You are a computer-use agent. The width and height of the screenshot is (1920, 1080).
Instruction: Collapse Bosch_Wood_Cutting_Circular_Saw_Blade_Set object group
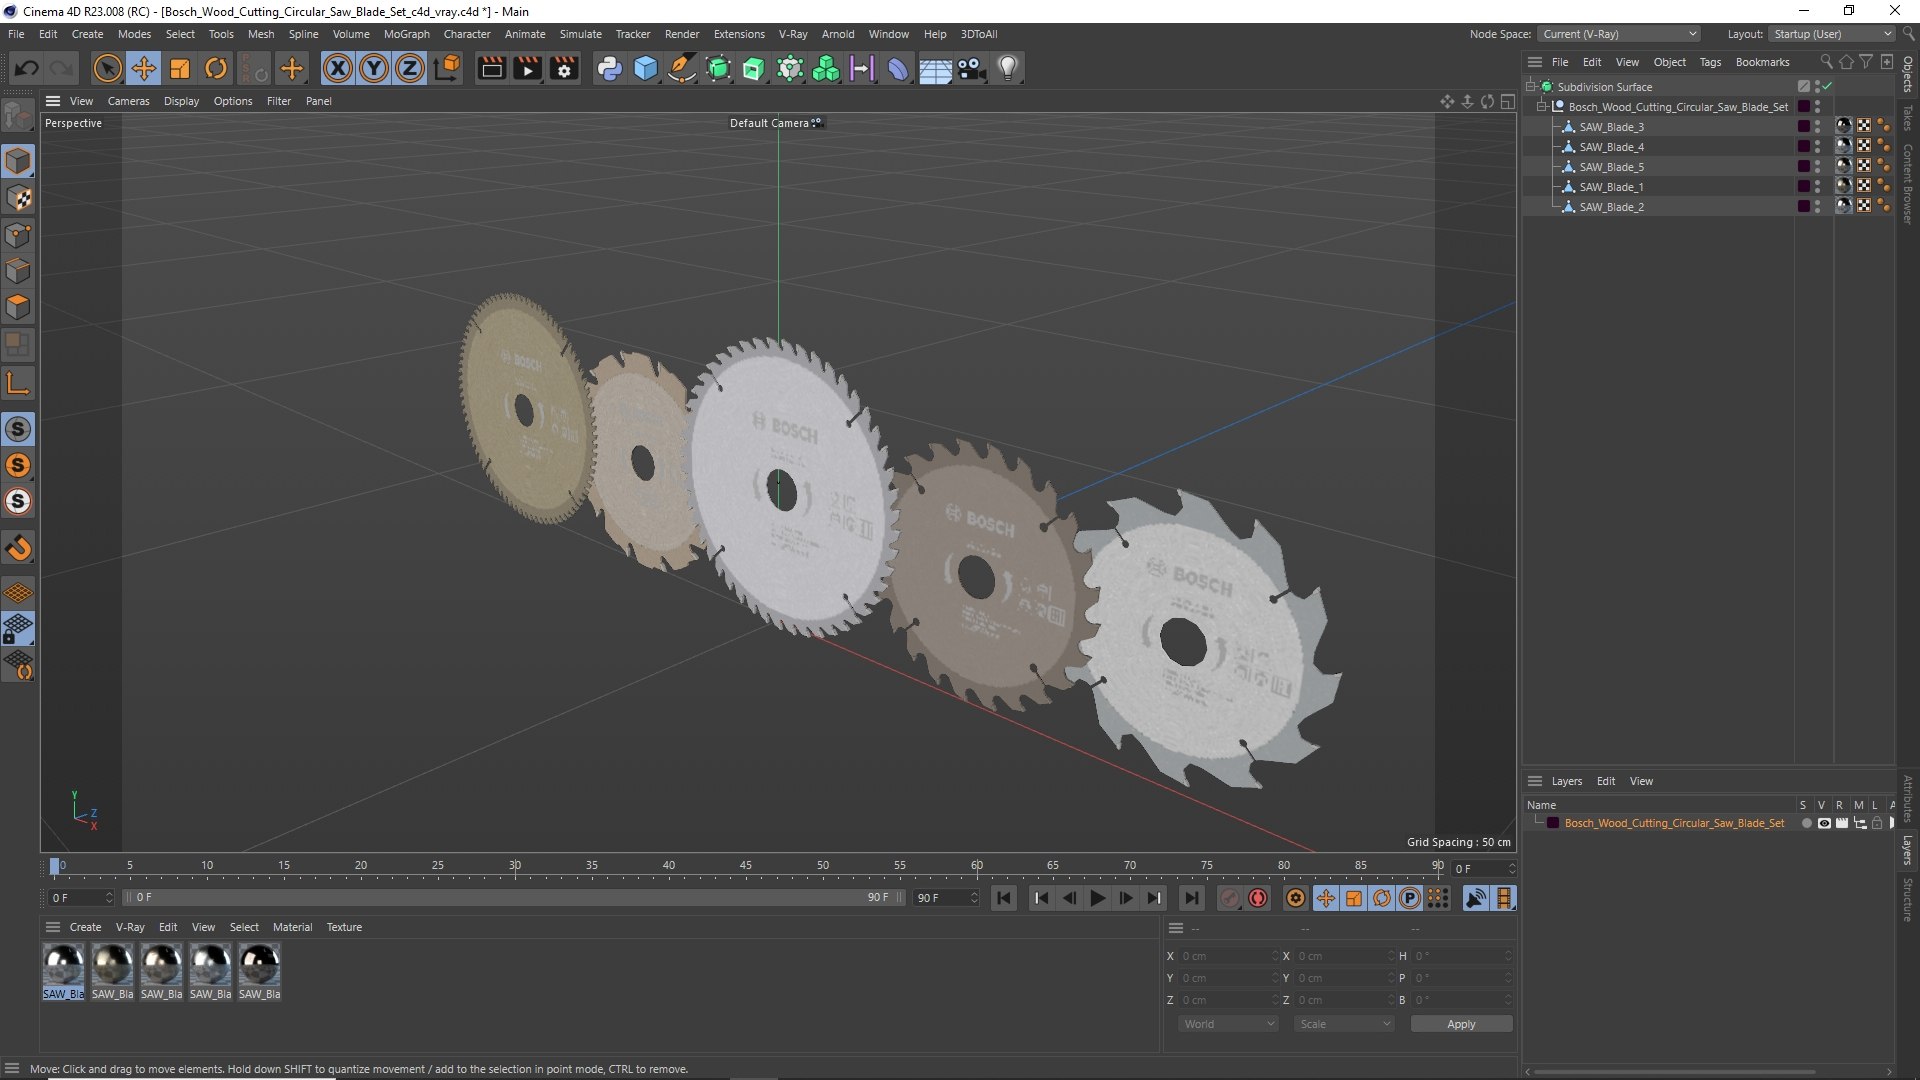[1542, 106]
